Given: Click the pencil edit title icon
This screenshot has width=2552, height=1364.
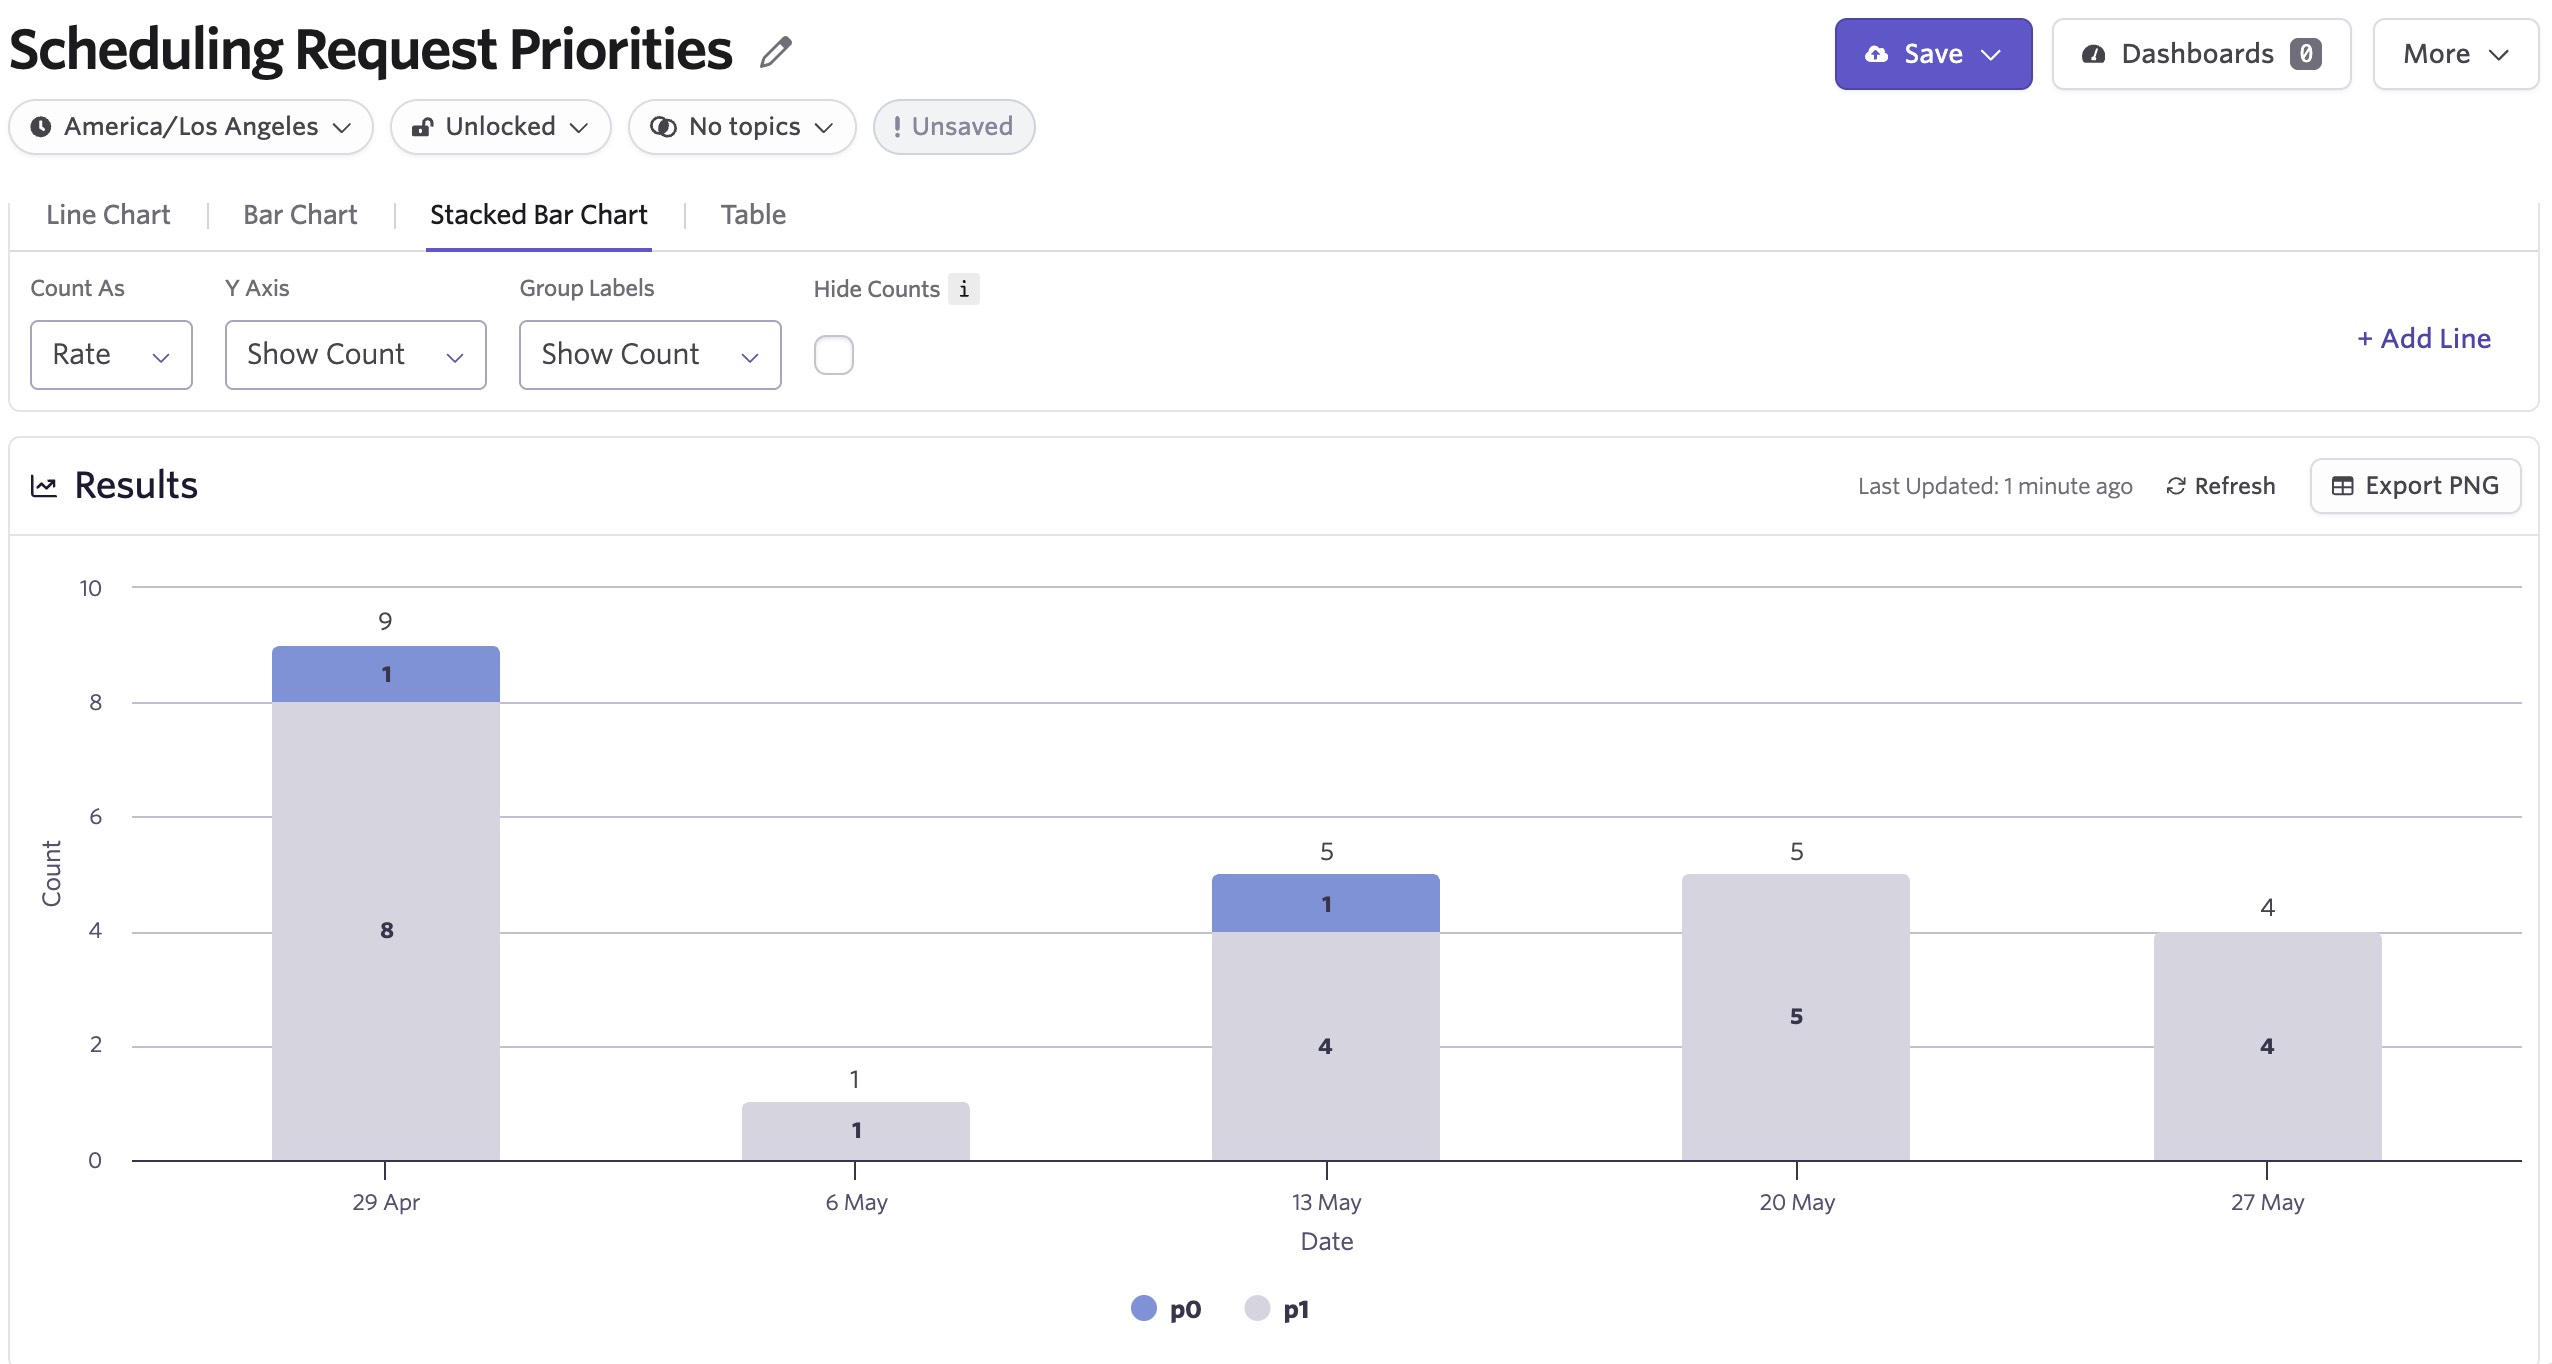Looking at the screenshot, I should [x=775, y=52].
